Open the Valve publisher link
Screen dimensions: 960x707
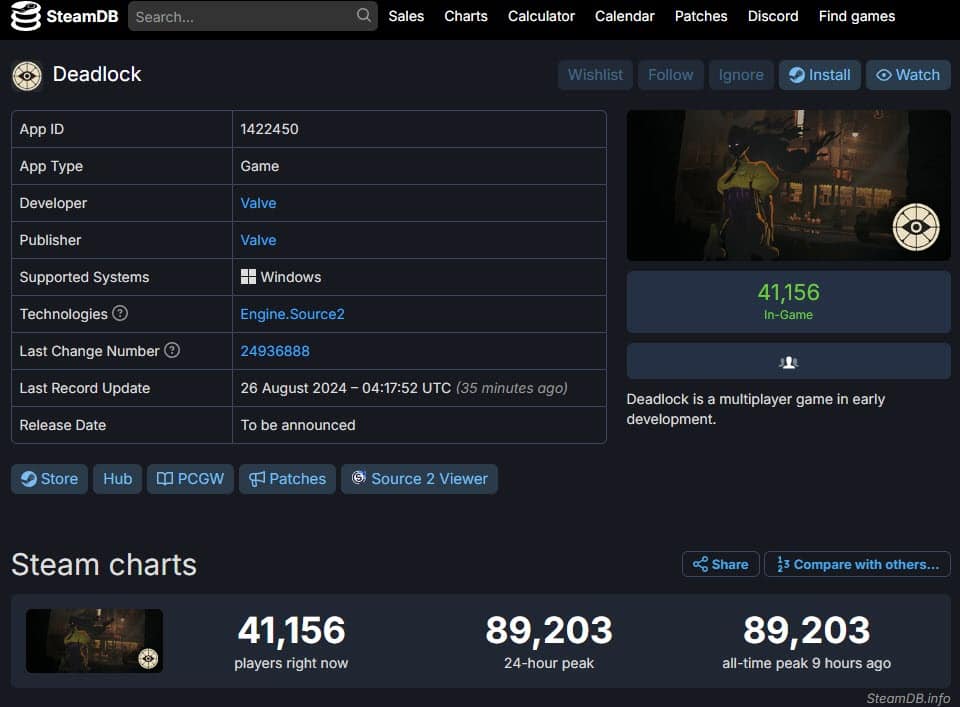[258, 240]
